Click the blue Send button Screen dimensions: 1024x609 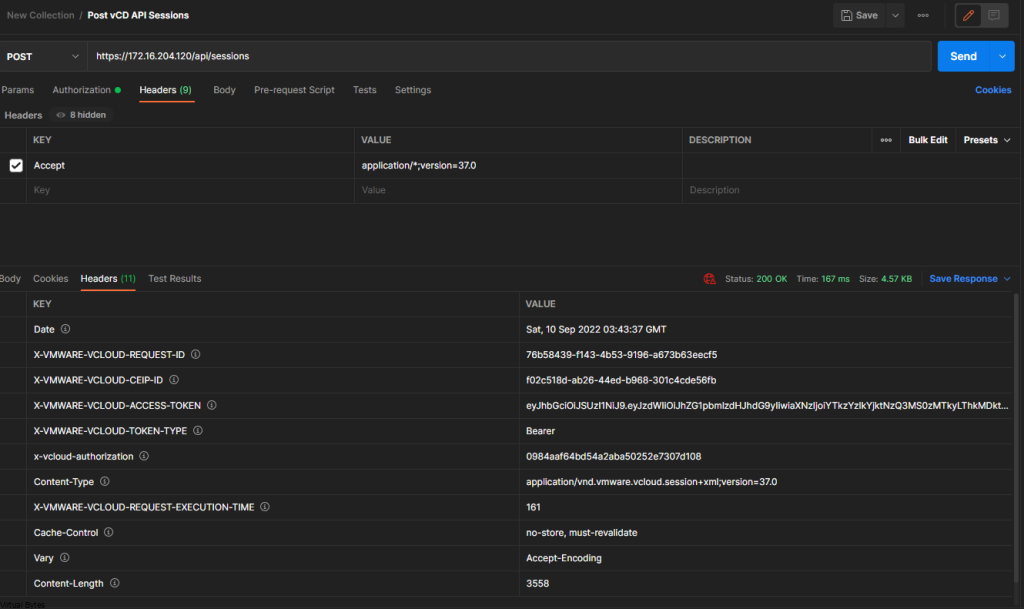(962, 57)
